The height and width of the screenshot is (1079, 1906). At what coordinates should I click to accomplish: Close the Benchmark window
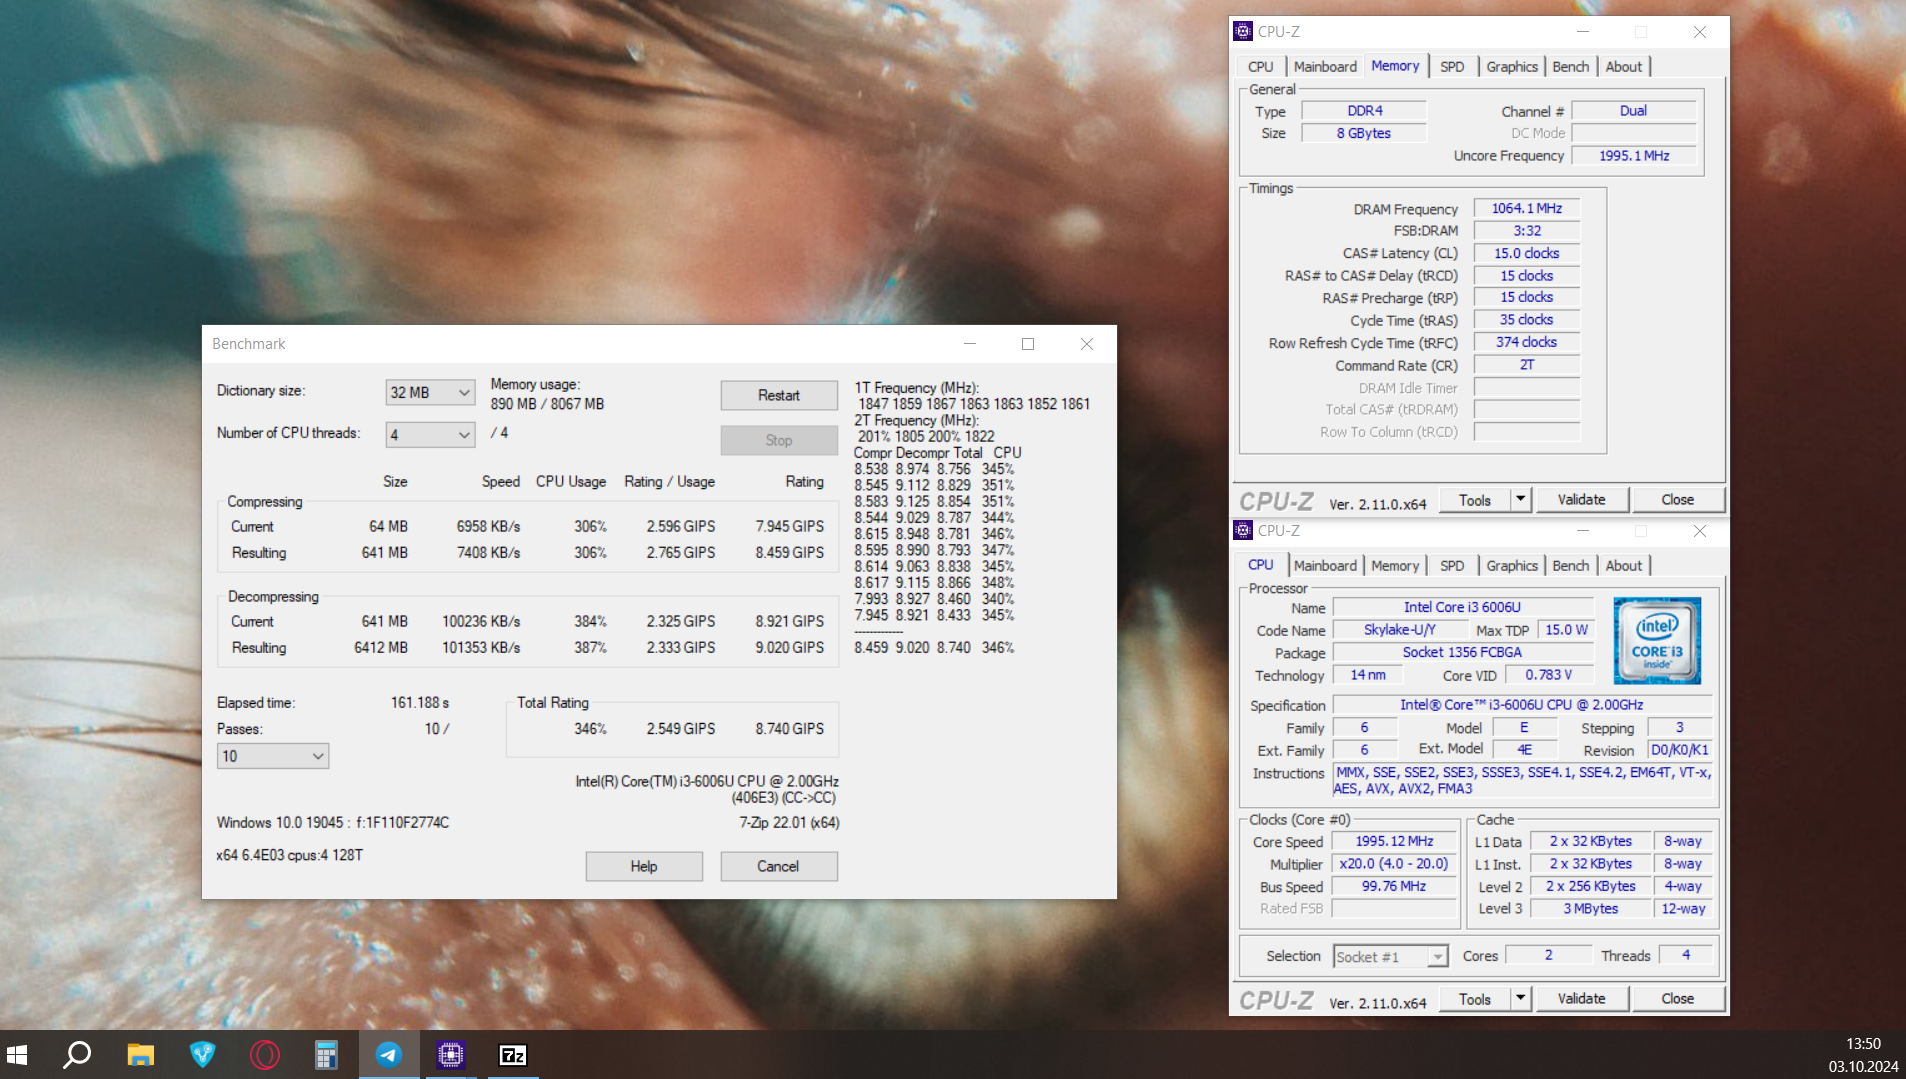(x=1087, y=344)
